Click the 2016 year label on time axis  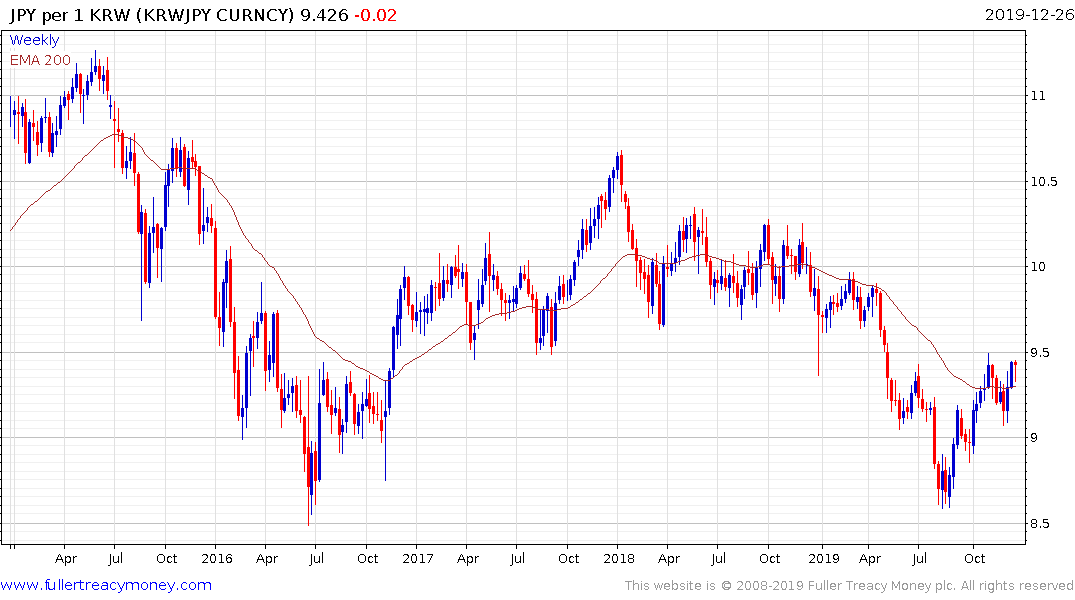point(217,558)
